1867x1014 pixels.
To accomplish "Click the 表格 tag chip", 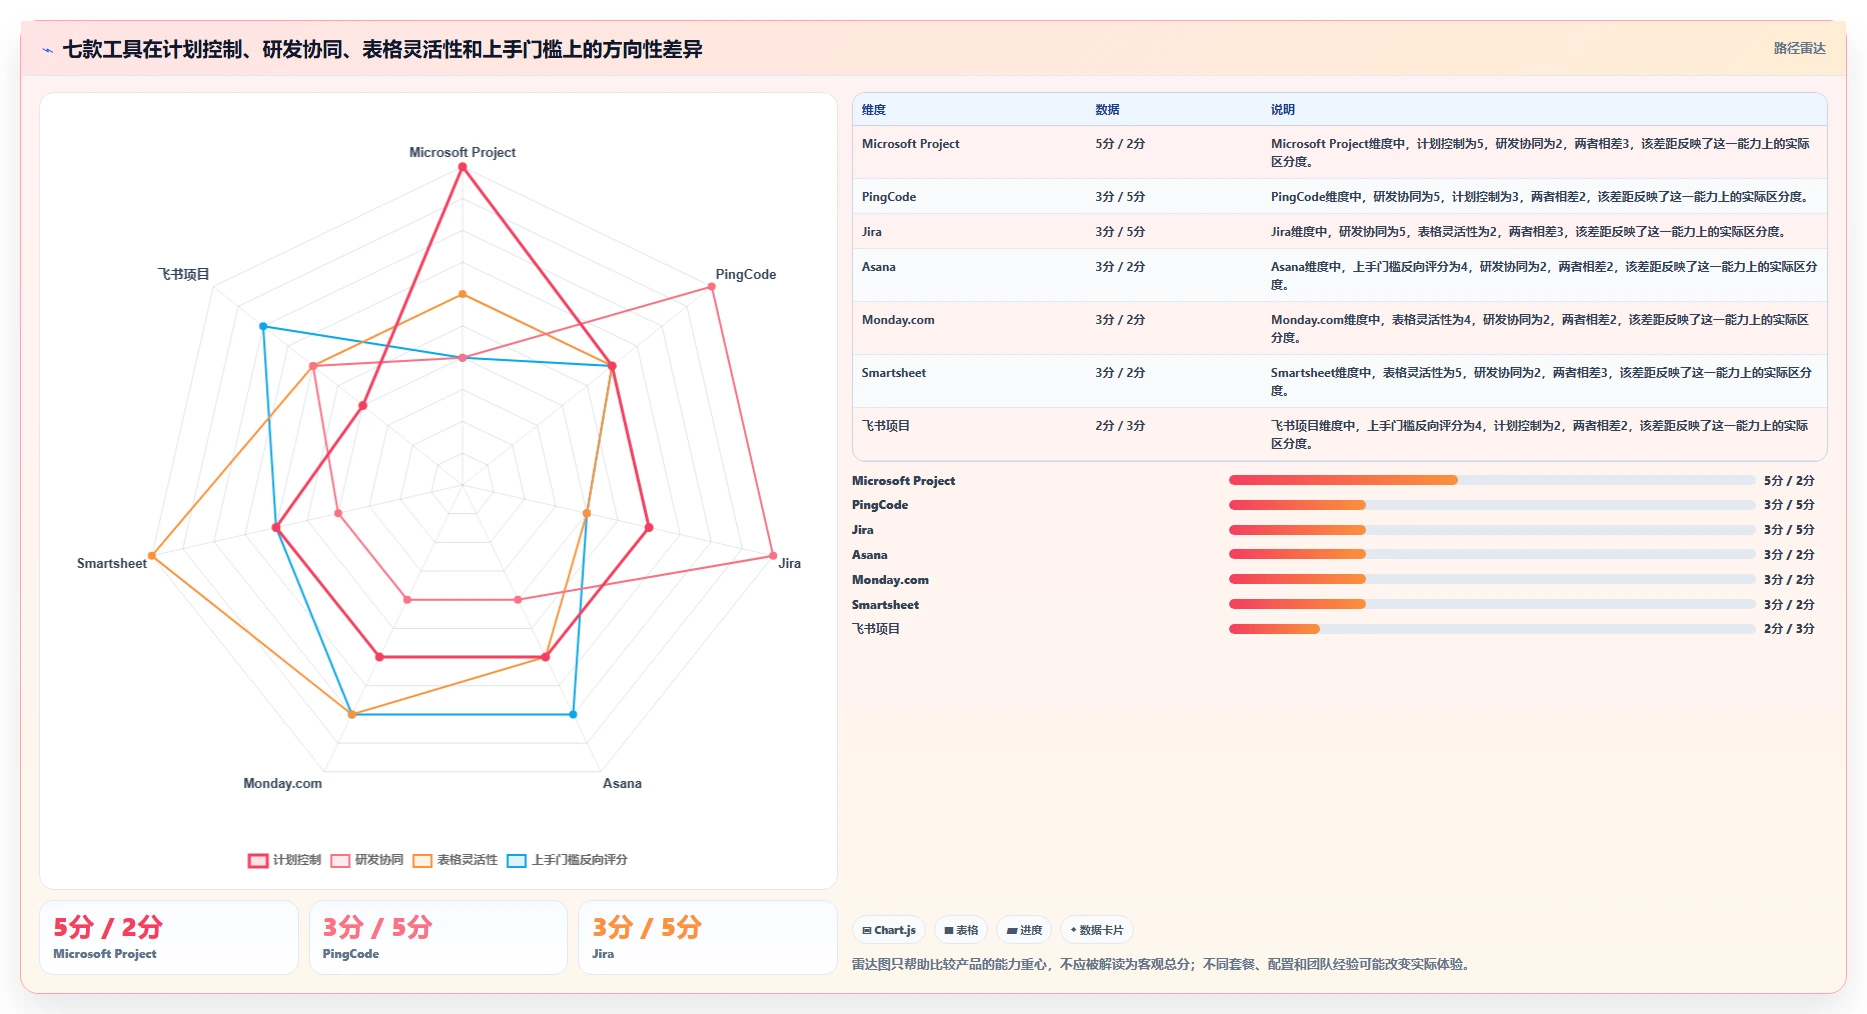I will [x=961, y=930].
